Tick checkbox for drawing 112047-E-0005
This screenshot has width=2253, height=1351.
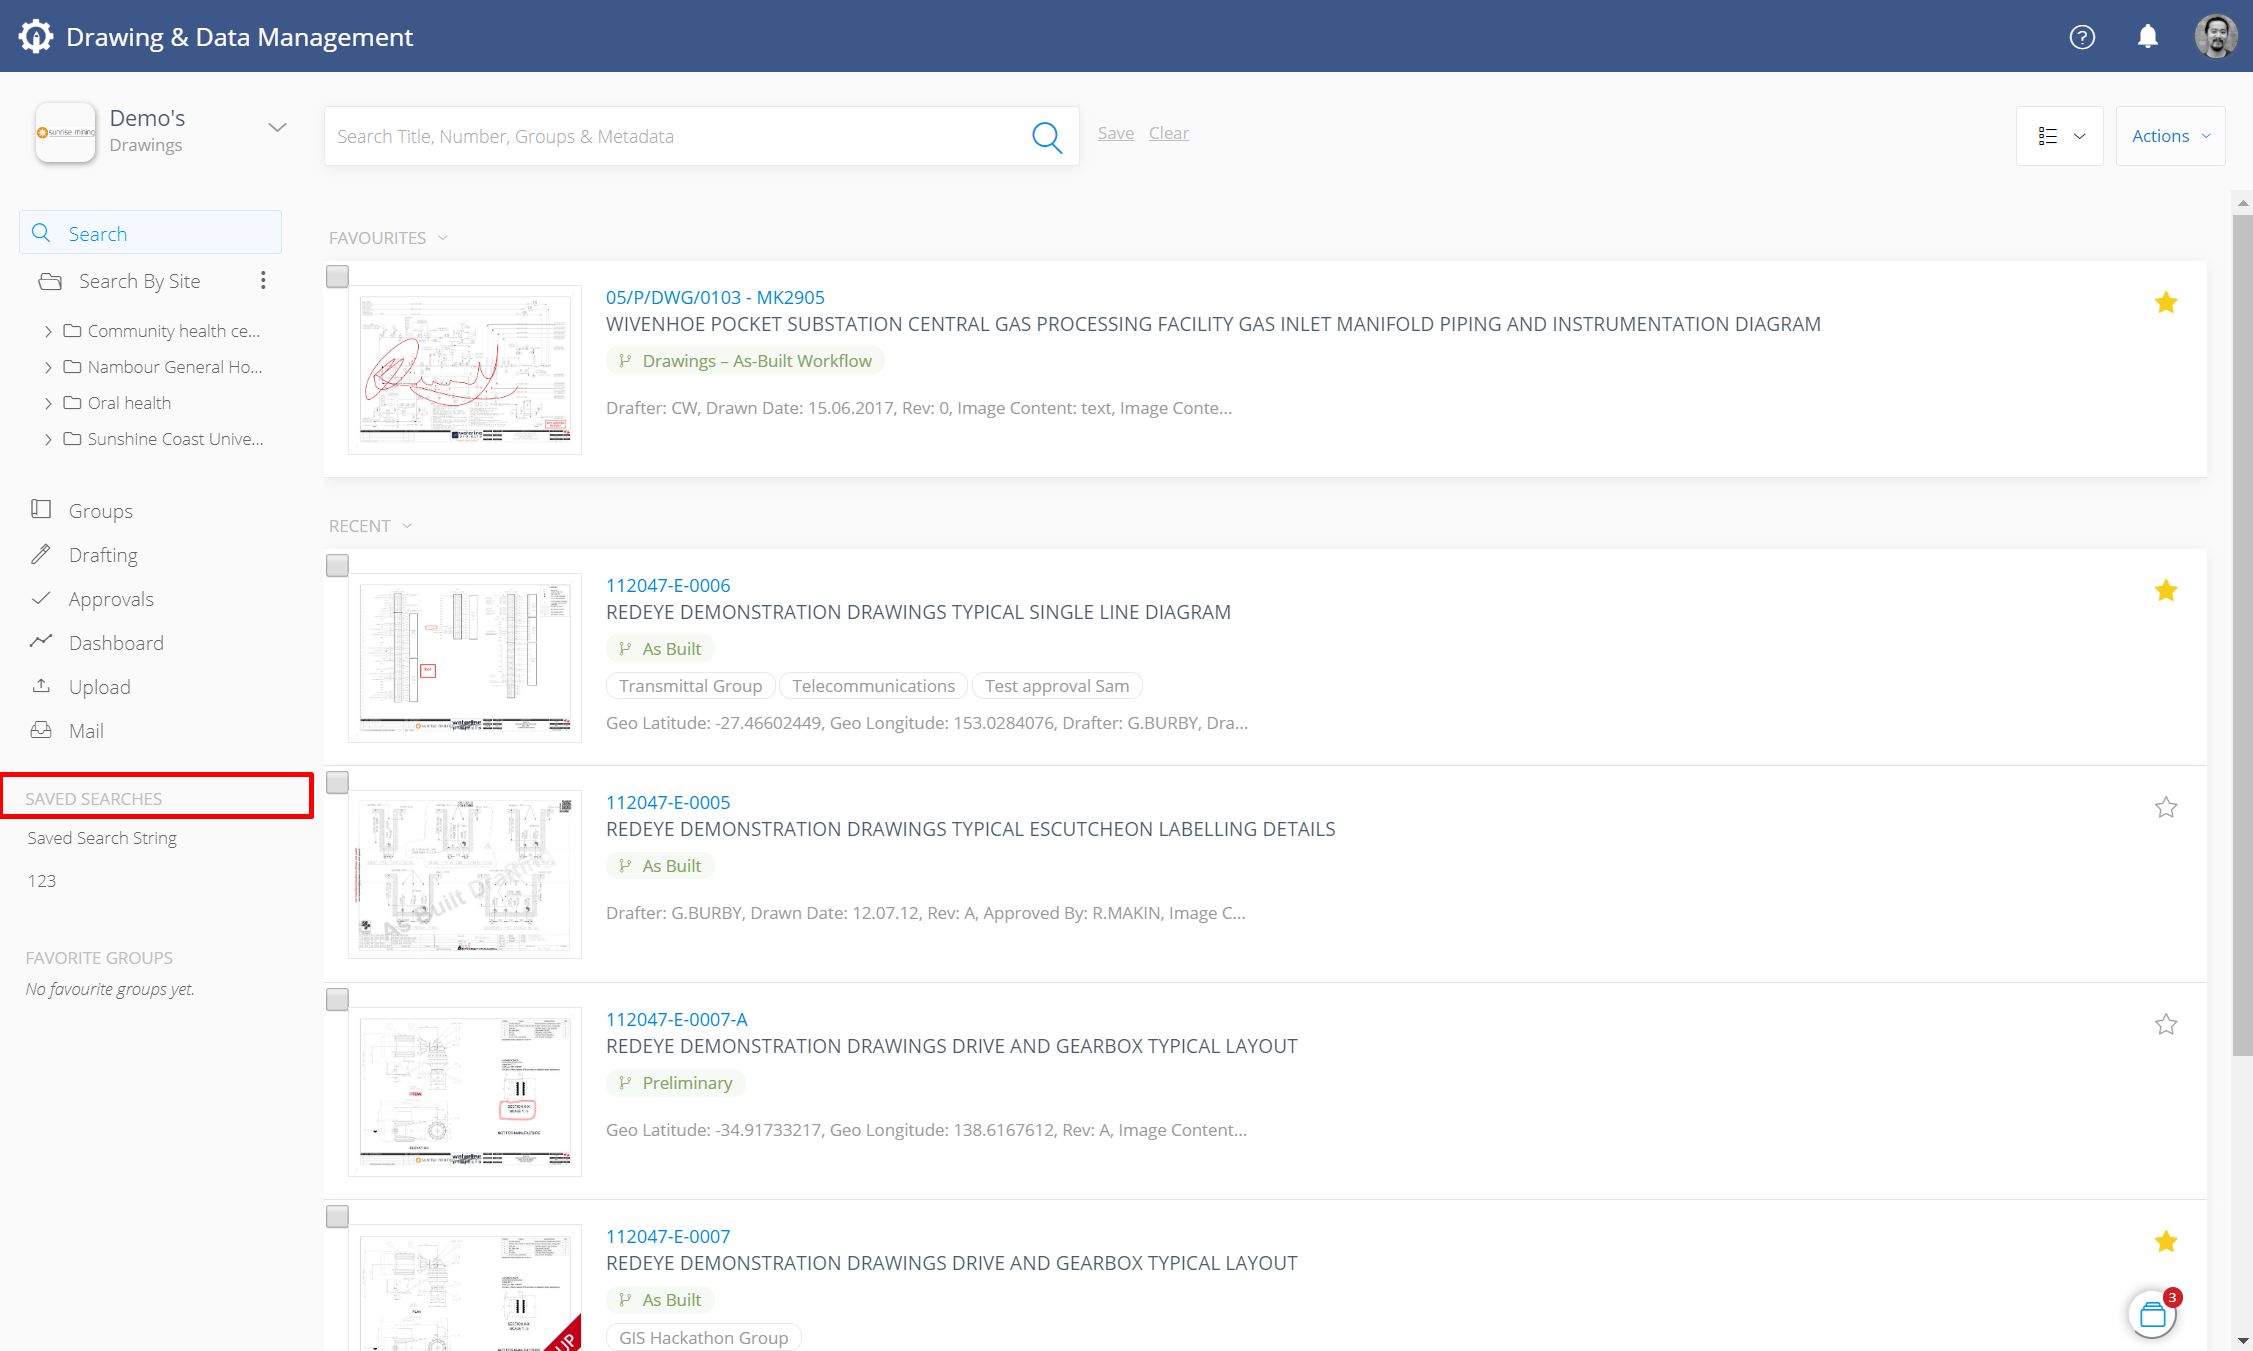[338, 782]
